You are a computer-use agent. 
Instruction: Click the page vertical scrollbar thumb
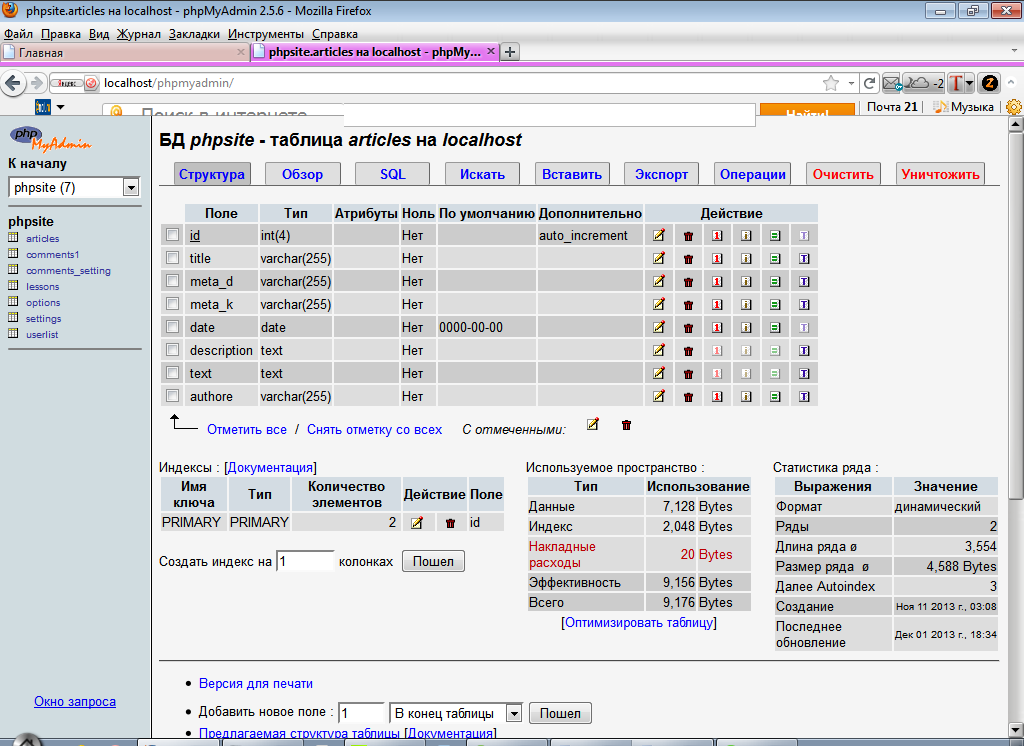coord(1016,316)
